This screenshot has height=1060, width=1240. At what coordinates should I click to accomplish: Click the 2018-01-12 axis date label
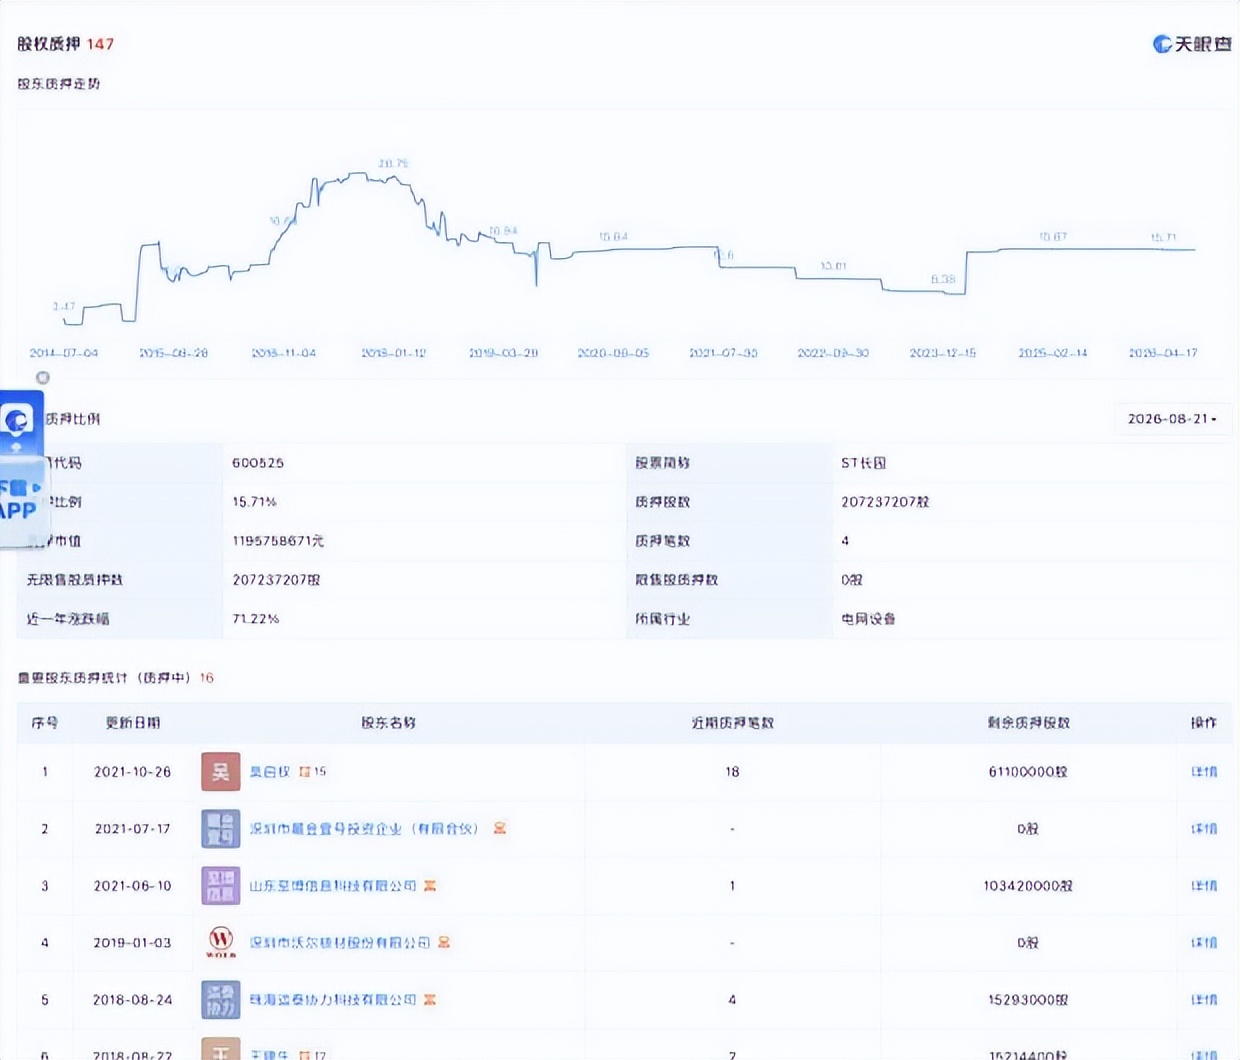click(393, 353)
